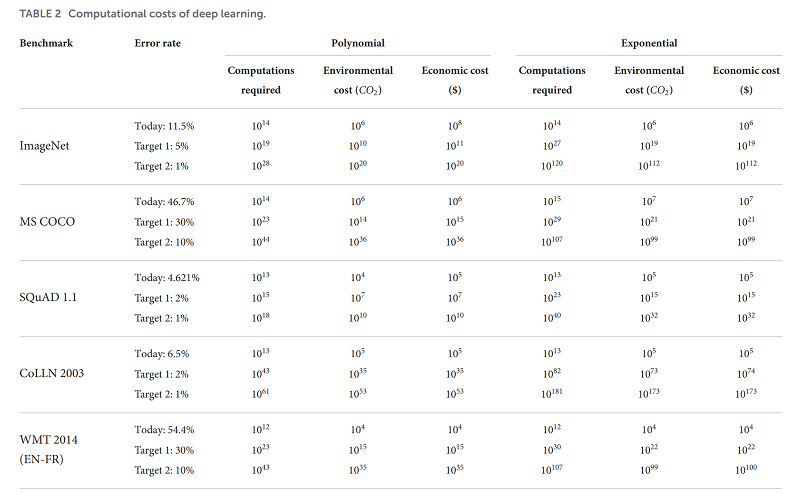The image size is (800, 494).
Task: Select the "SQuAD 1.1" benchmark label
Action: pos(48,297)
